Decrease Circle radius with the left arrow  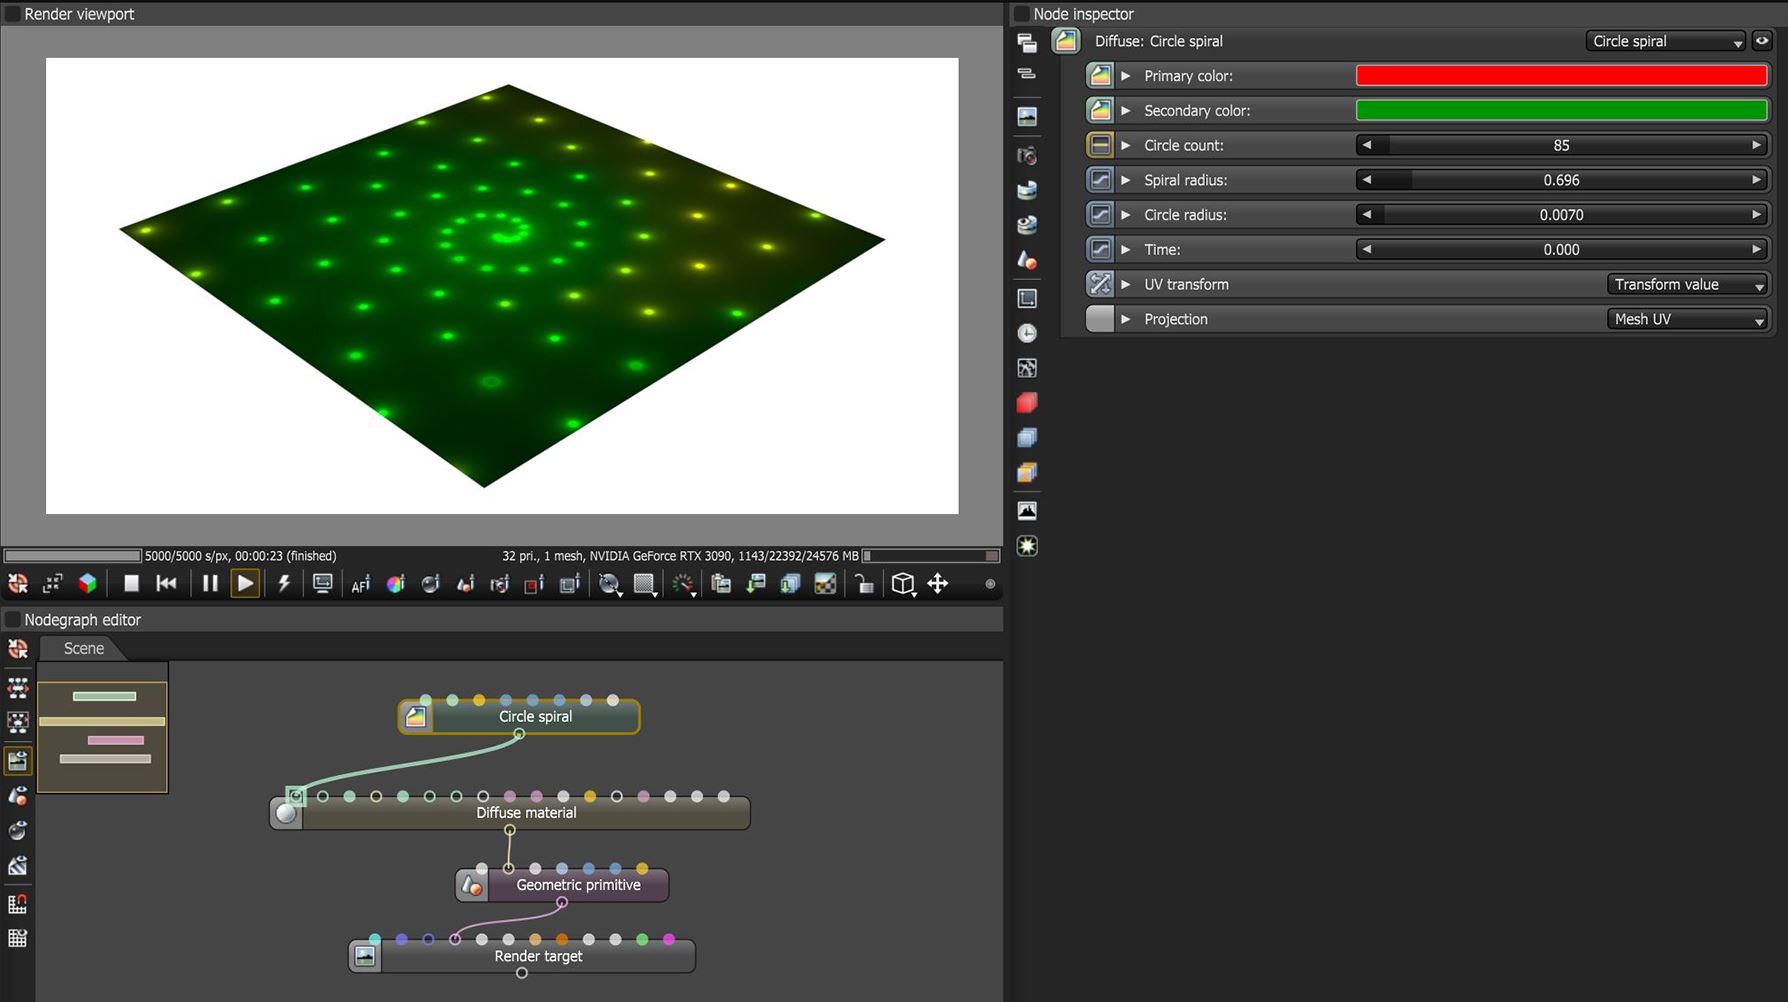tap(1367, 215)
